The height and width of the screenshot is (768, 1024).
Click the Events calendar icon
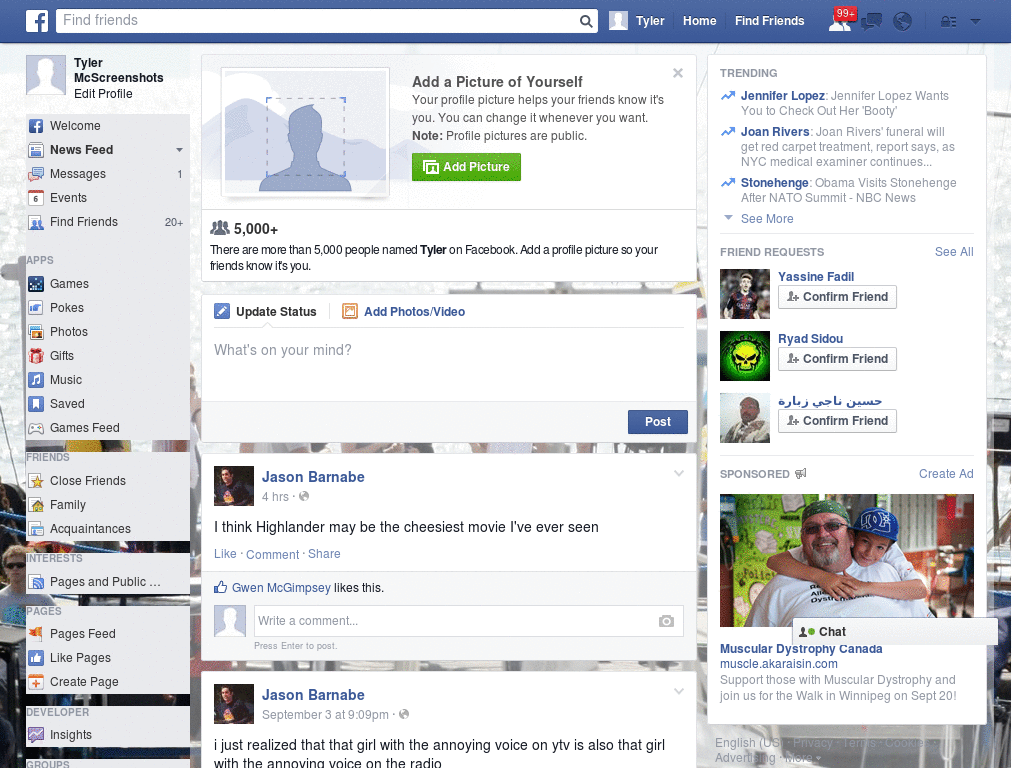pos(36,198)
